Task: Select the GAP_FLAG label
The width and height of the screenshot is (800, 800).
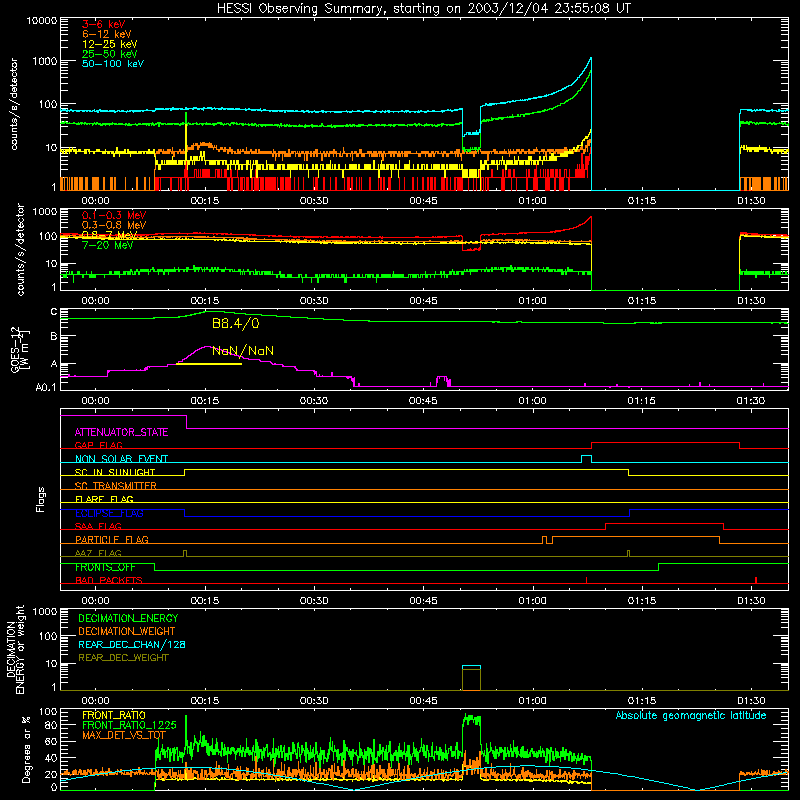Action: [x=98, y=445]
